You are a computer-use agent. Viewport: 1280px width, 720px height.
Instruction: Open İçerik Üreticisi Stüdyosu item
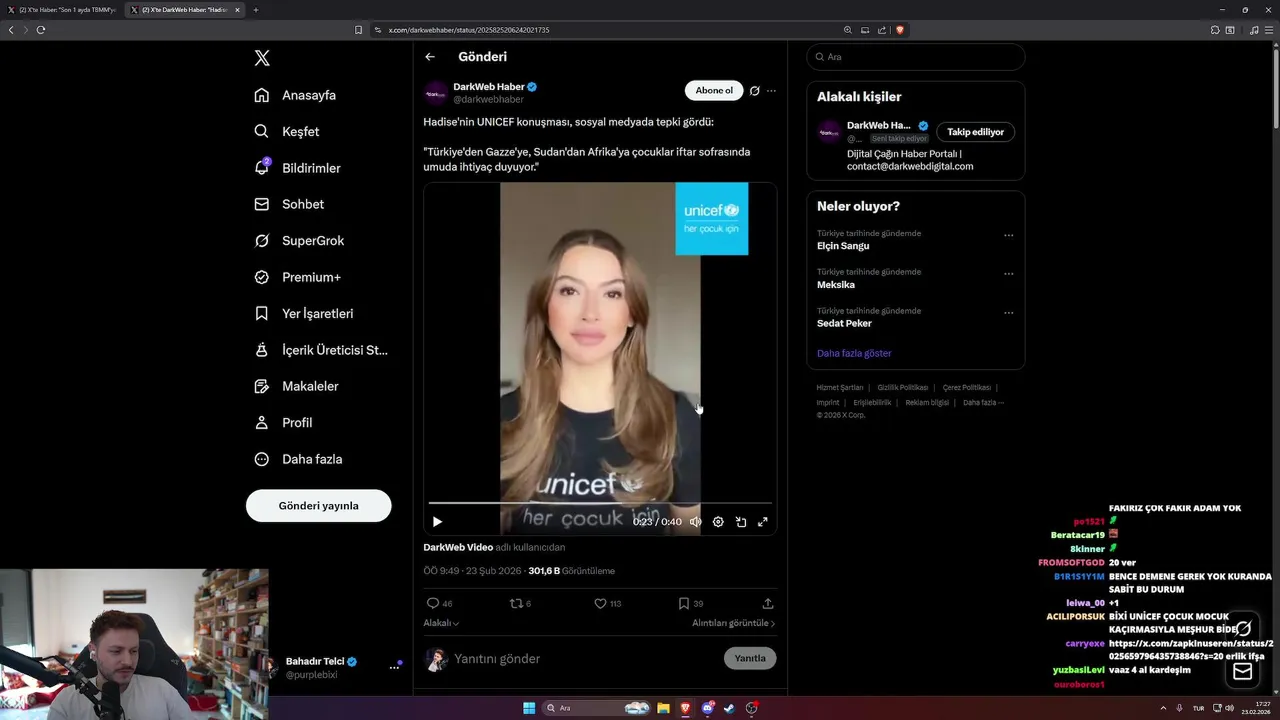pyautogui.click(x=321, y=350)
